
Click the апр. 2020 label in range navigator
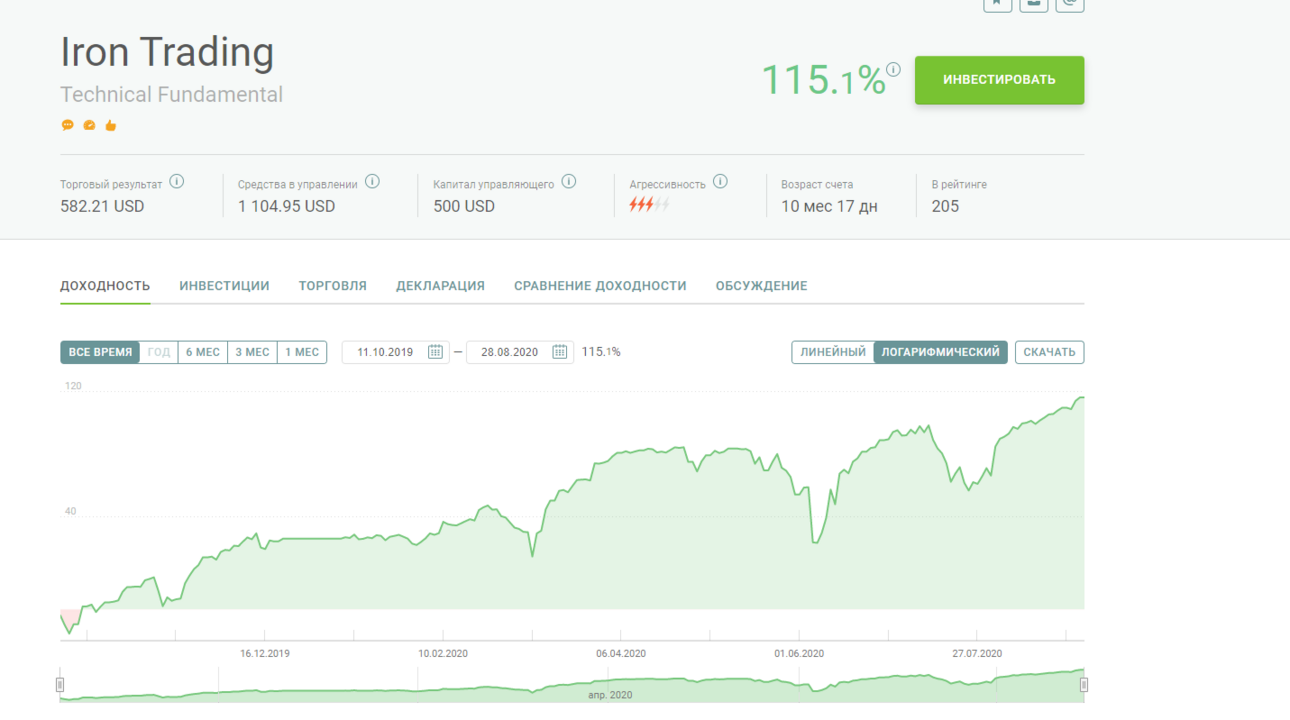[x=610, y=695]
